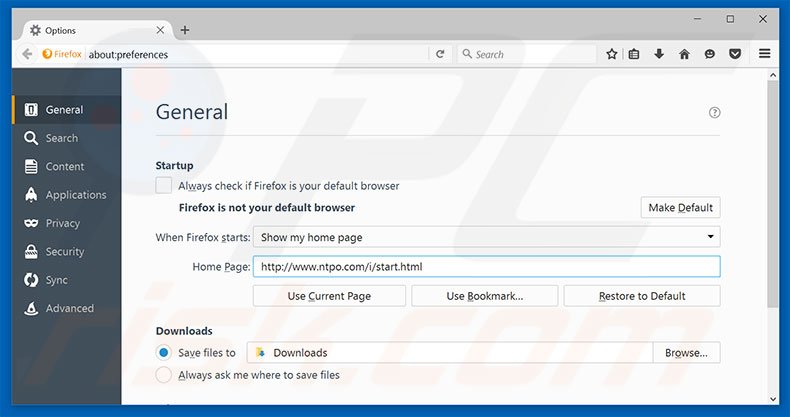Viewport: 790px width, 417px height.
Task: Click the Home Page URL field
Action: tap(487, 266)
